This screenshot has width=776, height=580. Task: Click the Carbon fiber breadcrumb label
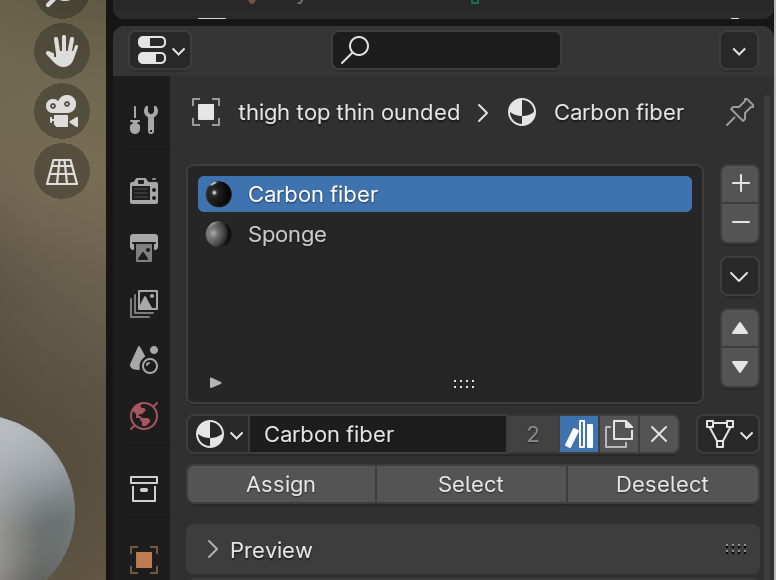pyautogui.click(x=619, y=112)
